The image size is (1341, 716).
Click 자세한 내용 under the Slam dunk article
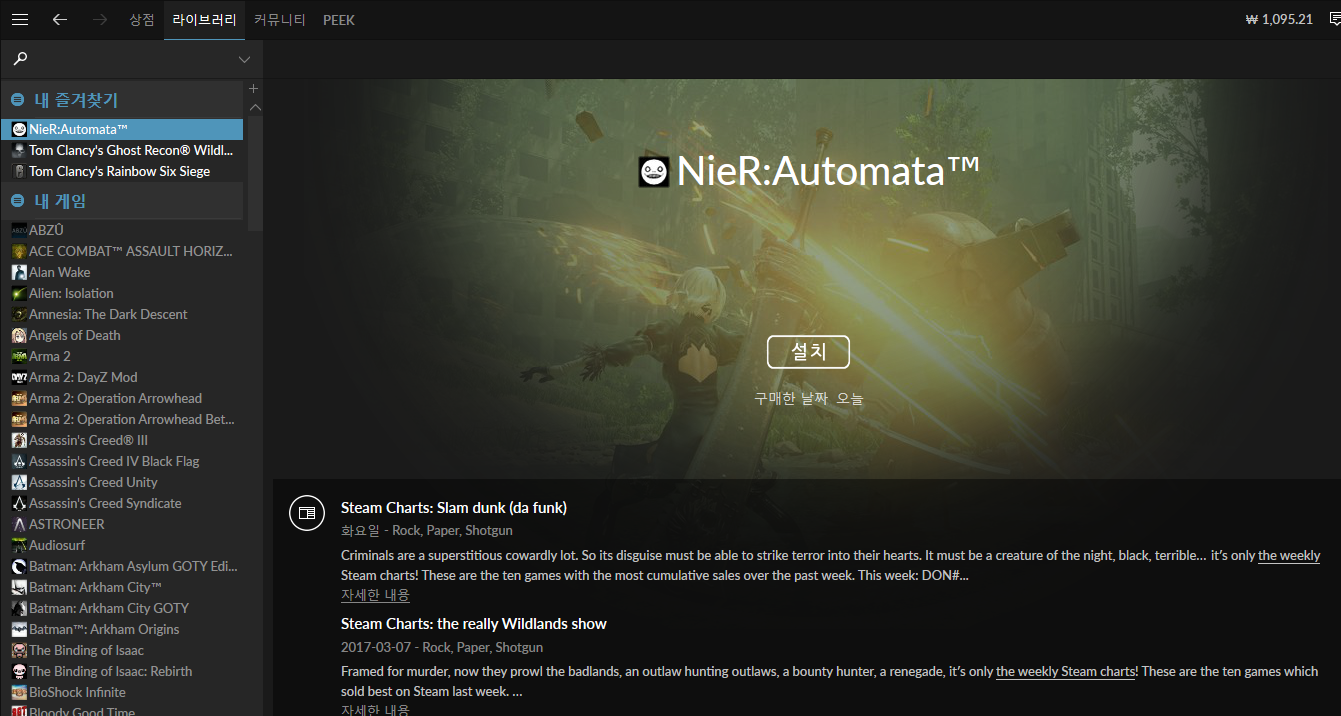pyautogui.click(x=375, y=595)
